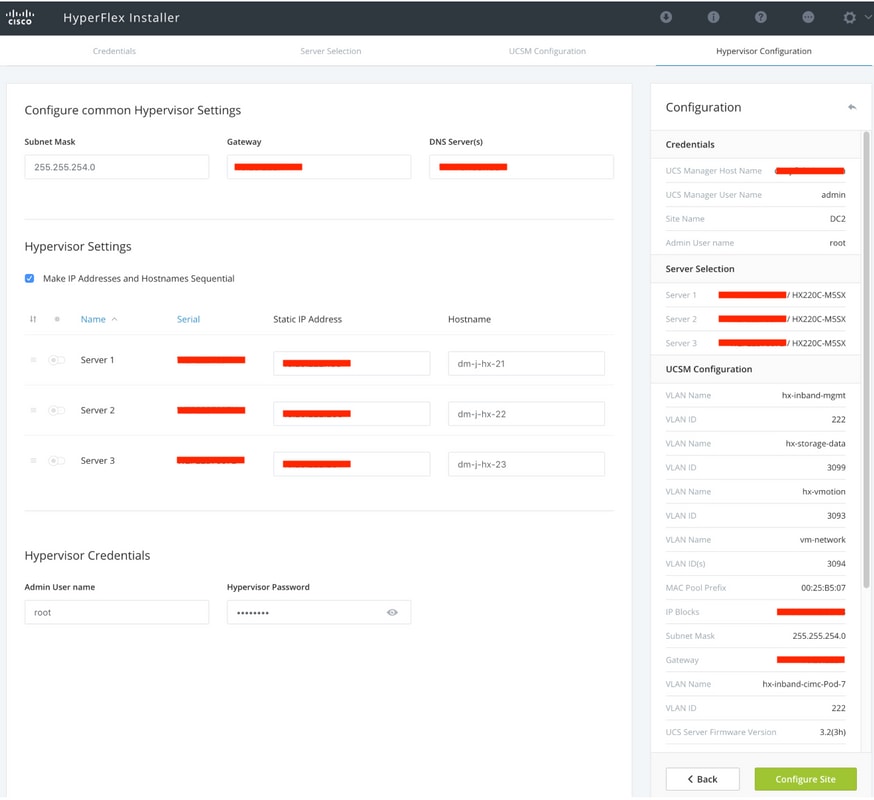This screenshot has width=874, height=800.
Task: Collapse the Configuration panel with the arrow icon
Action: coord(852,107)
